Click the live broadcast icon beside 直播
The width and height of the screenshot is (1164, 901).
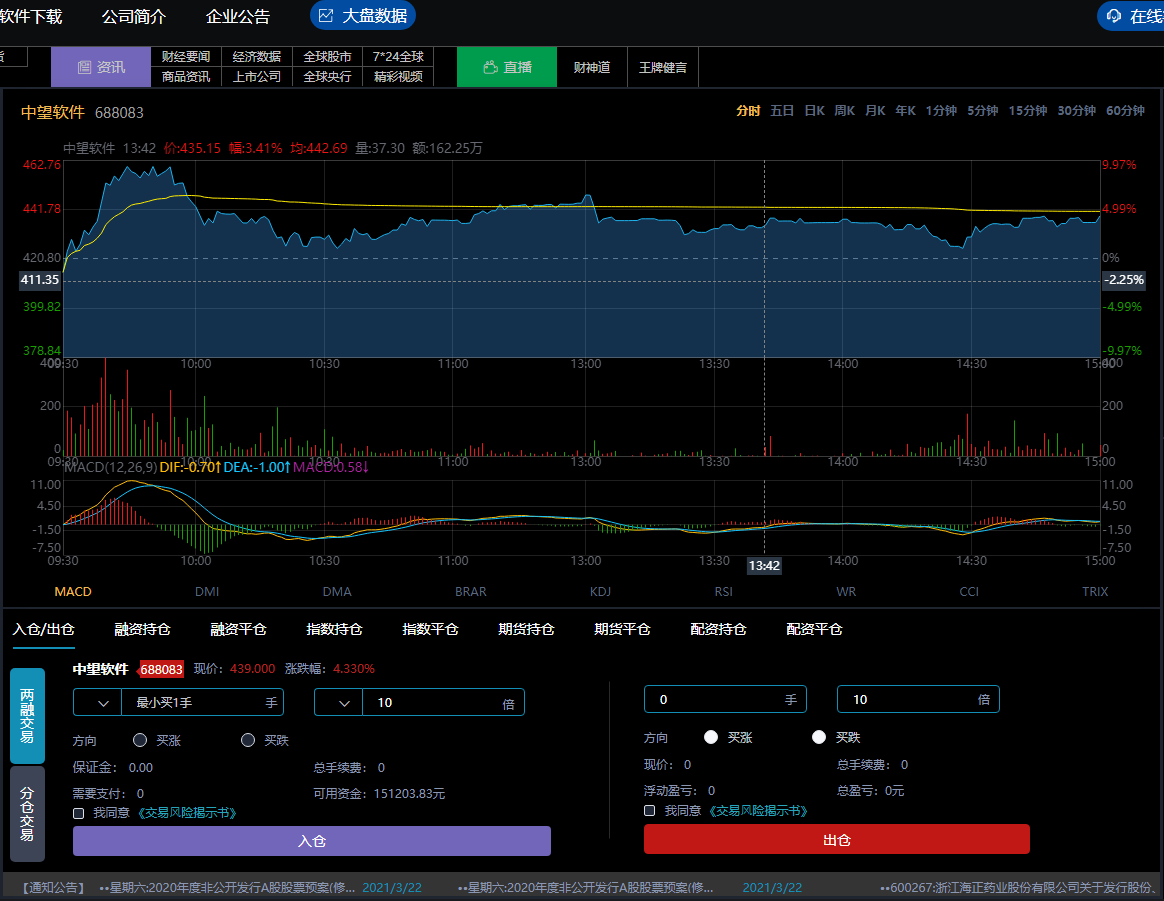[490, 67]
